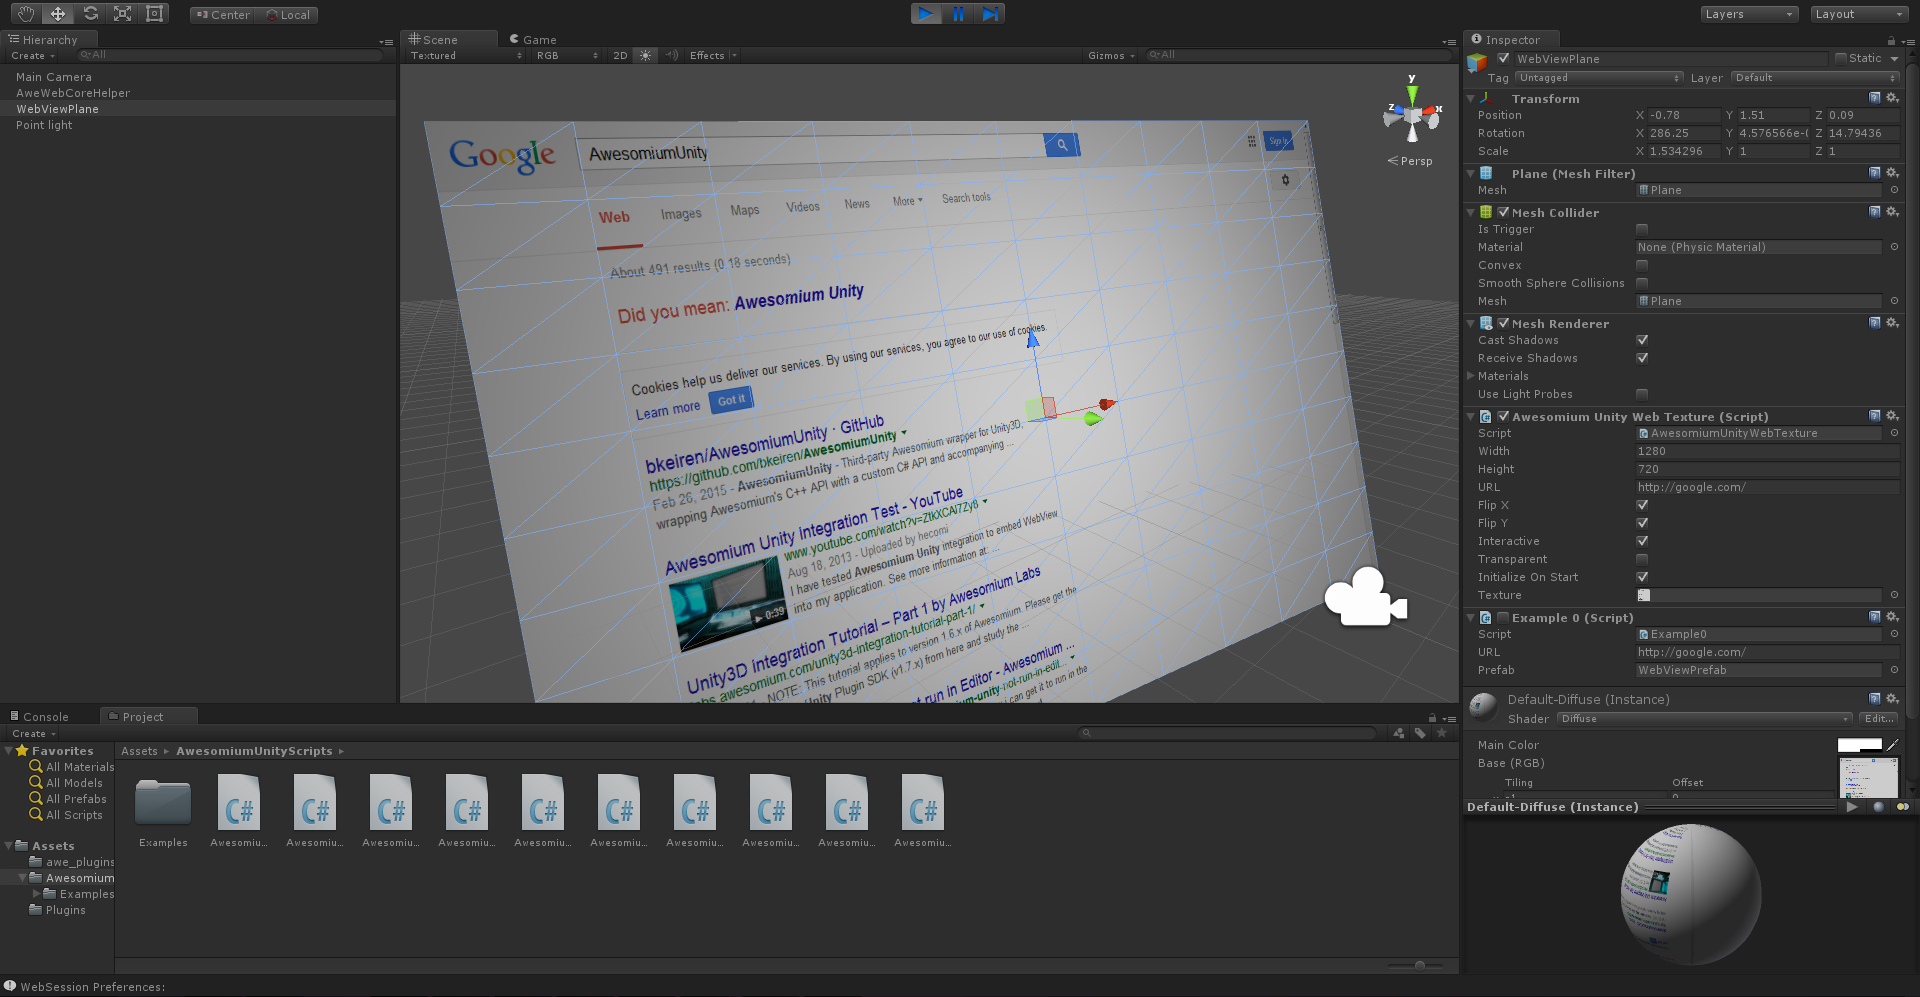Select the Project tab

pyautogui.click(x=148, y=717)
